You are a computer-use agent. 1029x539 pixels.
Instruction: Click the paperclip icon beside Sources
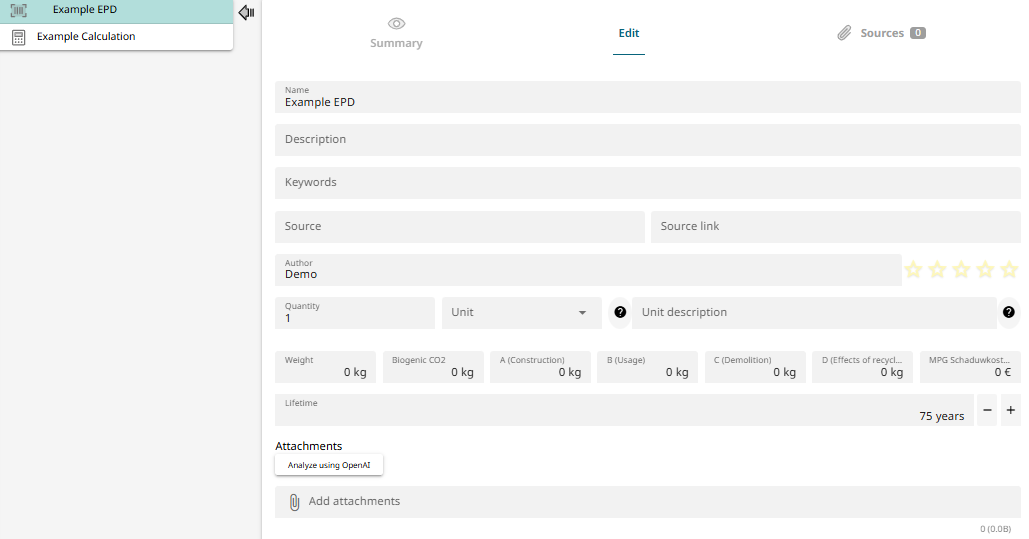click(845, 33)
